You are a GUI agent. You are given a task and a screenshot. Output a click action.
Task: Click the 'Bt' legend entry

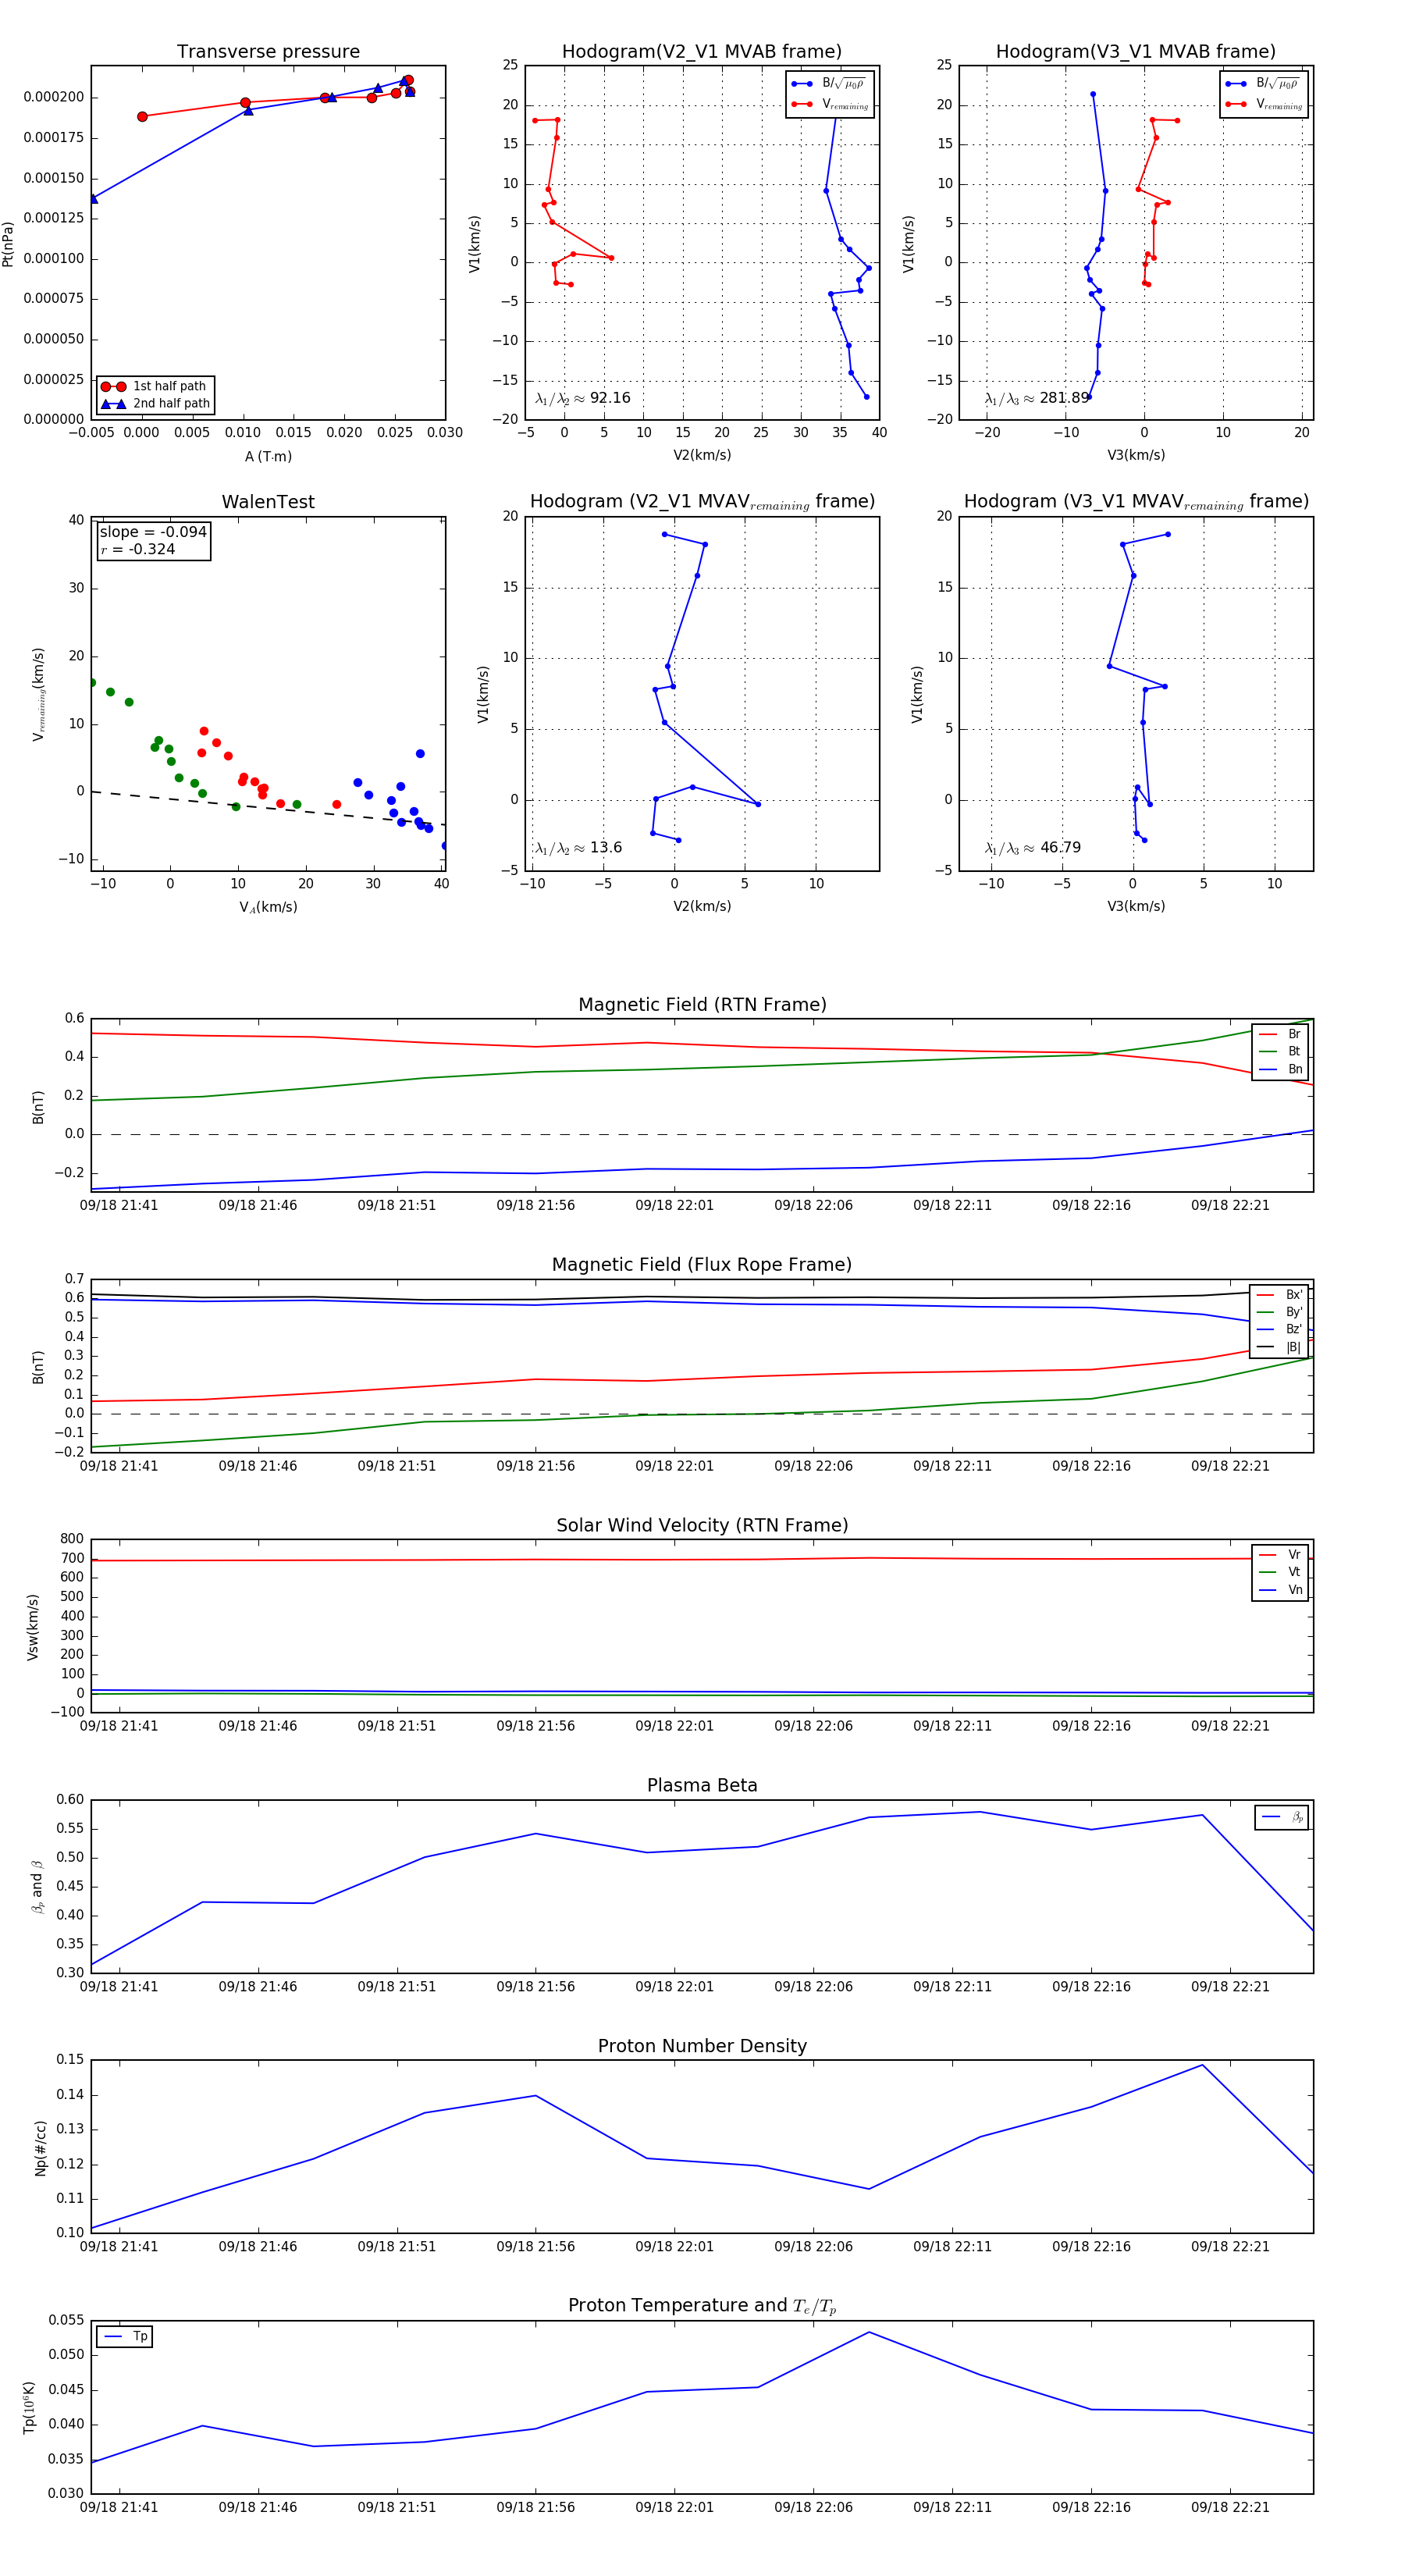1280,1052
